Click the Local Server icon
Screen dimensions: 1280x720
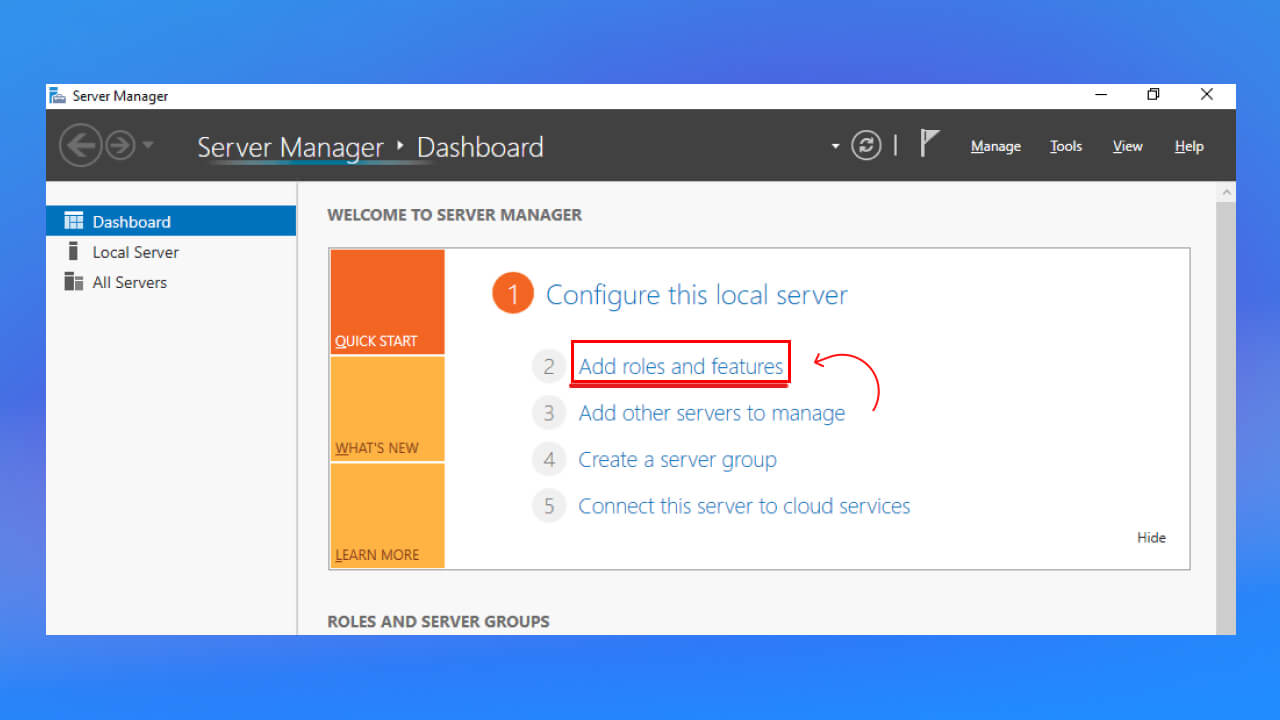pyautogui.click(x=72, y=251)
